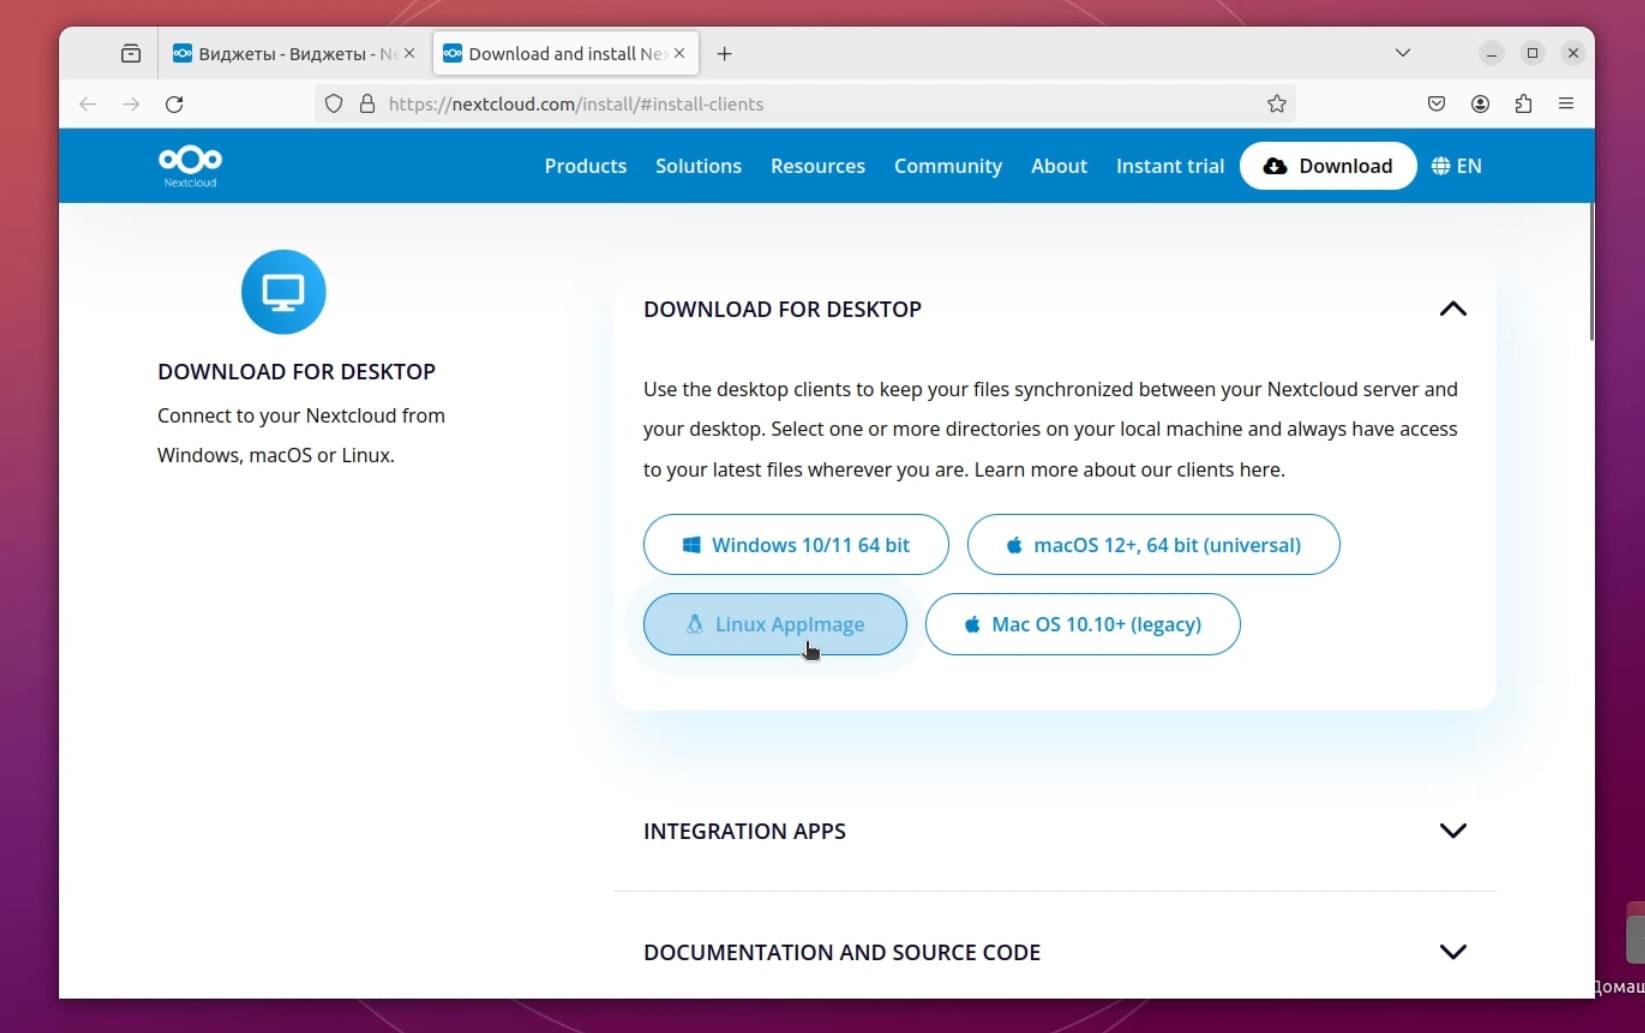
Task: Open extensions puzzle icon
Action: pos(1523,104)
